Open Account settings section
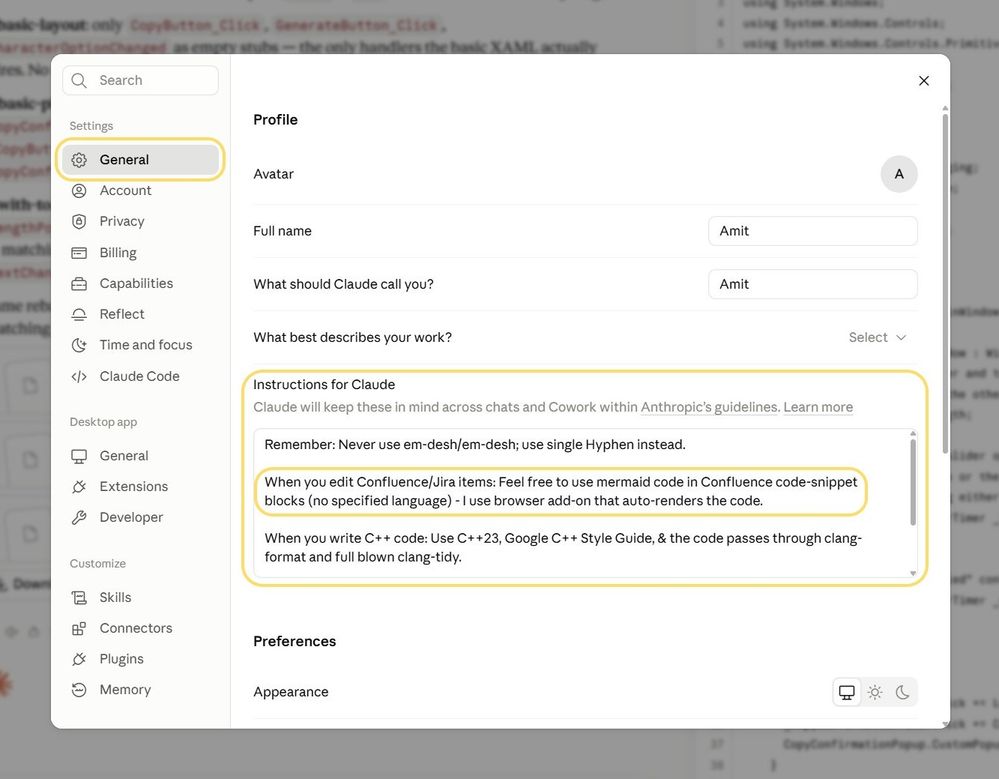Screen dimensions: 999x779 click(x=141, y=190)
